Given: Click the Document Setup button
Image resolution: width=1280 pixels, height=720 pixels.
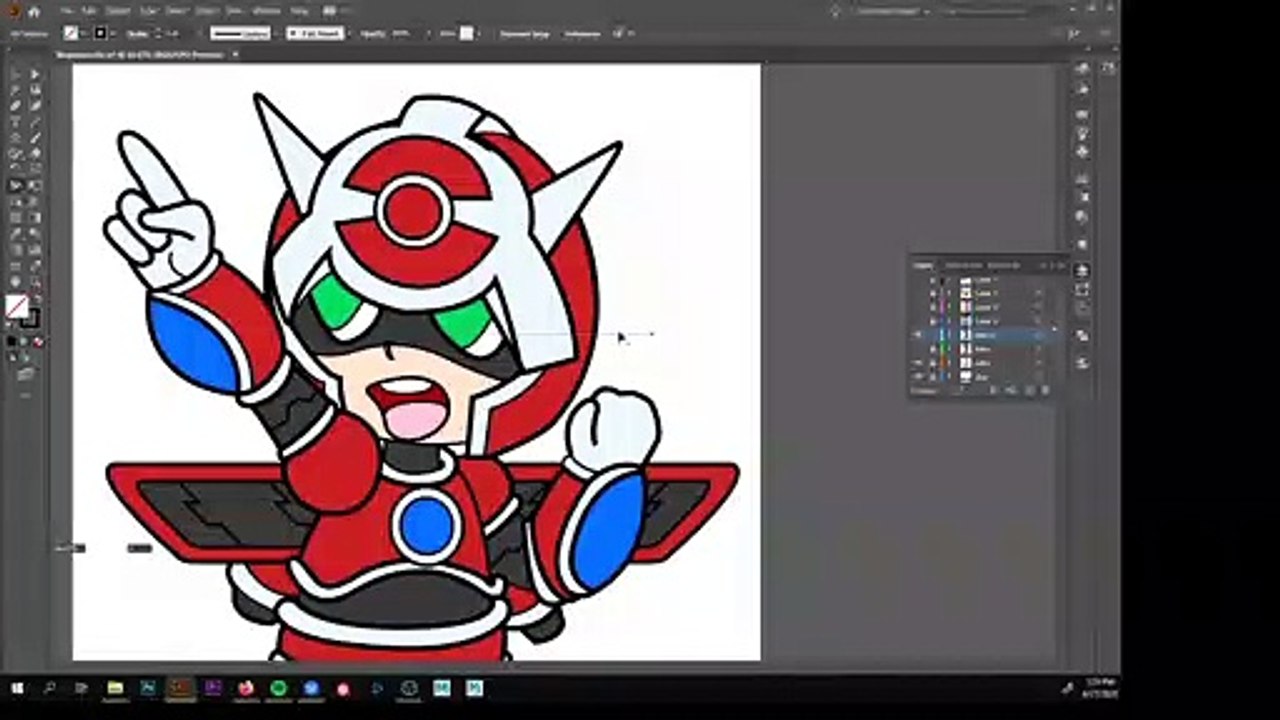Looking at the screenshot, I should click(x=525, y=33).
